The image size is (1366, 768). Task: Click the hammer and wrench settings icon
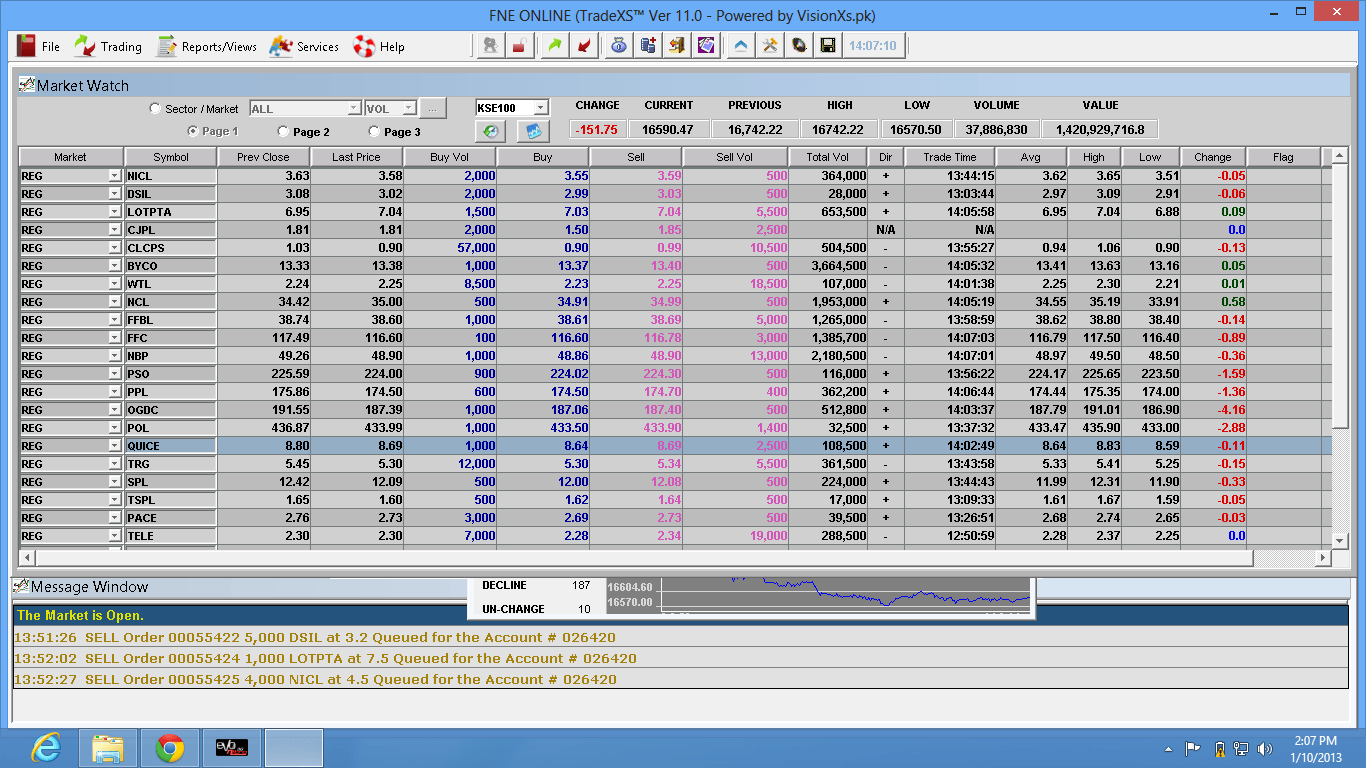[x=770, y=45]
